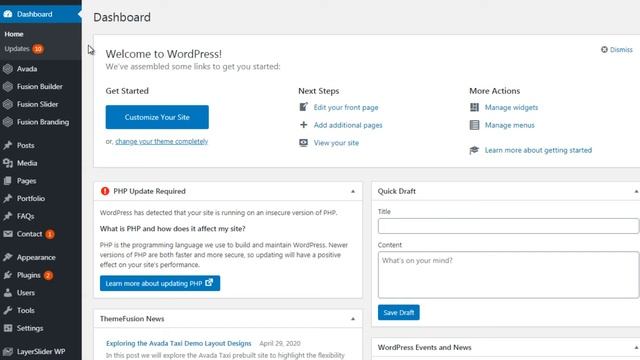Focus the What's on your mind content box
Image resolution: width=640 pixels, height=360 pixels.
pos(508,275)
